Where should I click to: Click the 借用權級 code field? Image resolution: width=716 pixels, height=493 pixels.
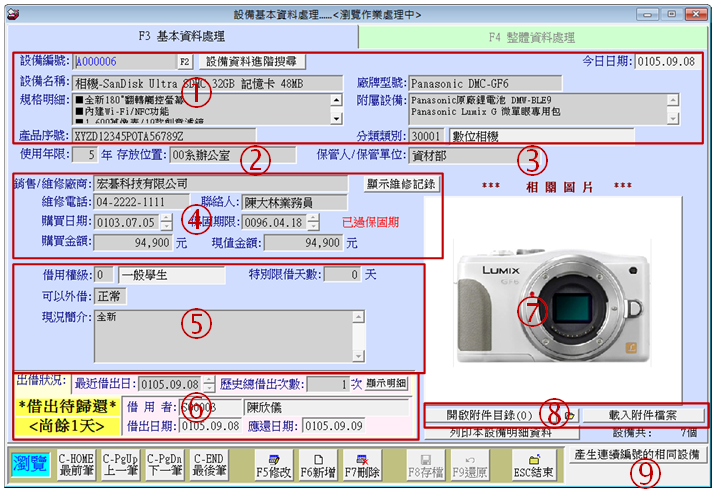(104, 275)
